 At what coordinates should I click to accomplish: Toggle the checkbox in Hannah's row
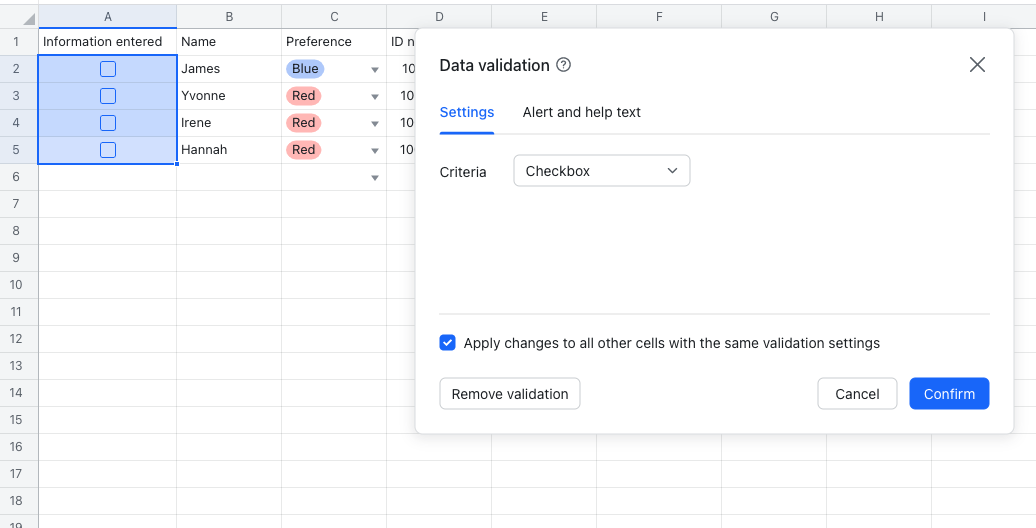108,150
